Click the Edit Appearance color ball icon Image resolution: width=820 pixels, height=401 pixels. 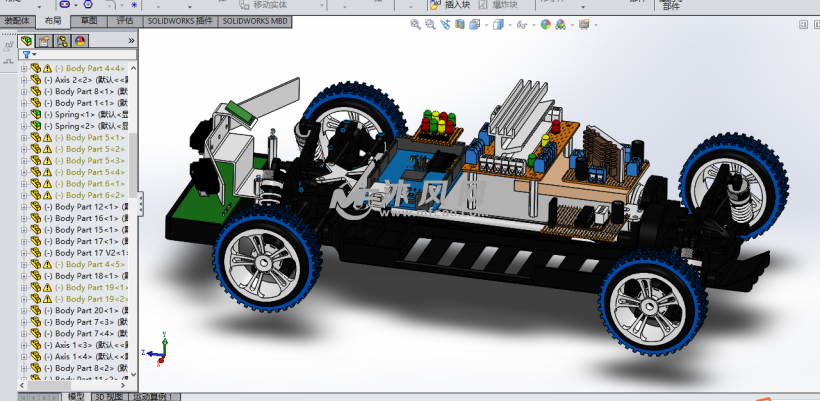click(x=546, y=26)
